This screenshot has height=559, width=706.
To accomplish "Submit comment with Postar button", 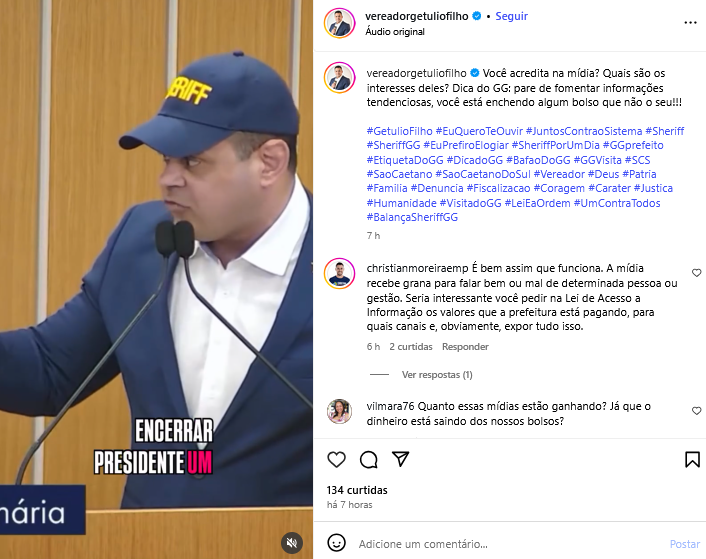I will [x=684, y=544].
